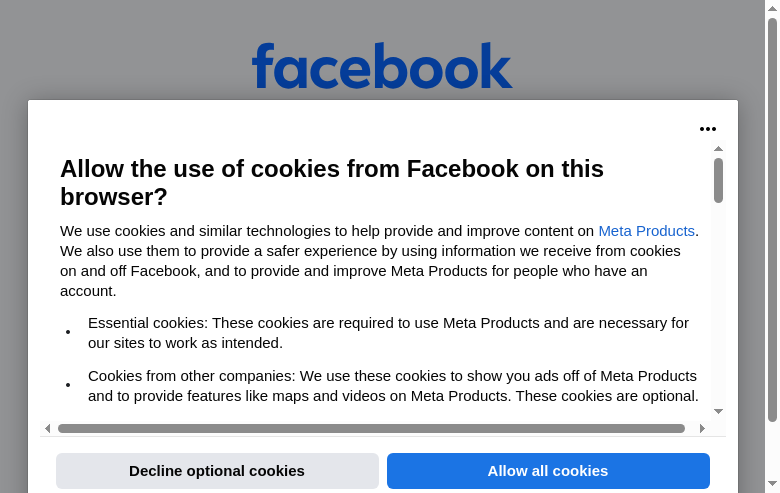Screen dimensions: 780x493
Task: Click the Facebook logo
Action: click(x=382, y=66)
